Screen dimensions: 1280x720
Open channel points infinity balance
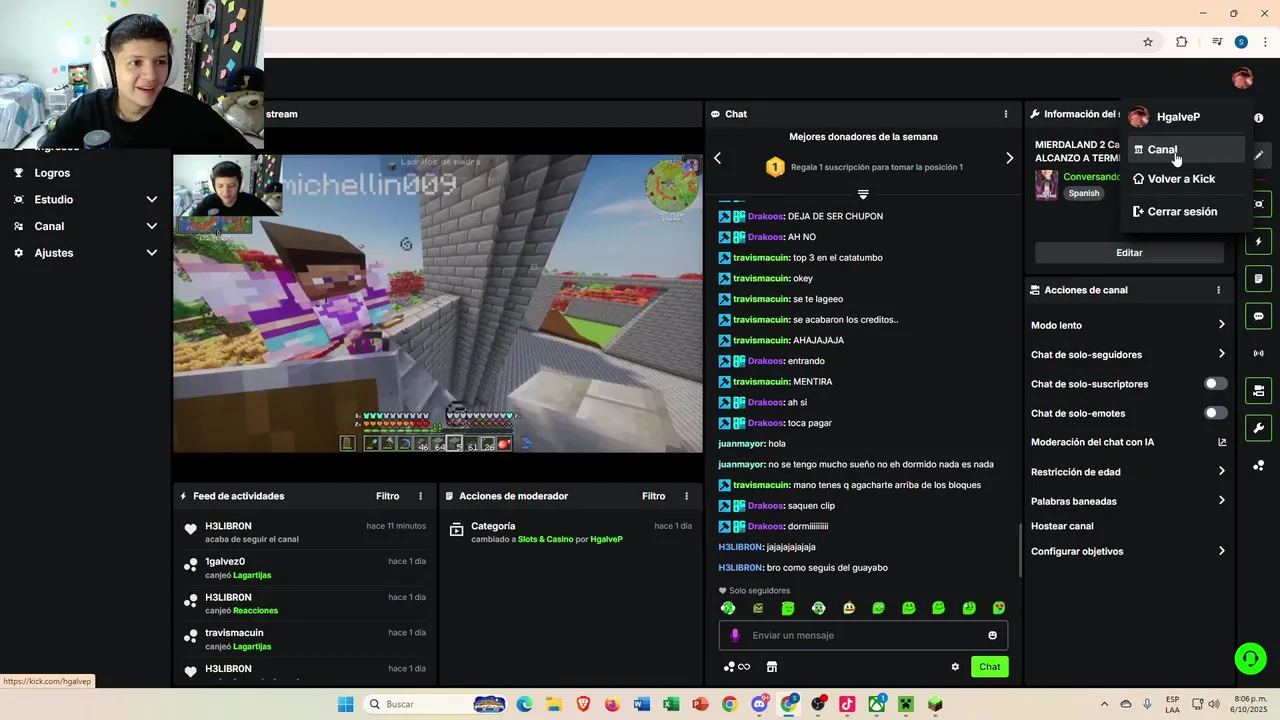click(x=737, y=667)
